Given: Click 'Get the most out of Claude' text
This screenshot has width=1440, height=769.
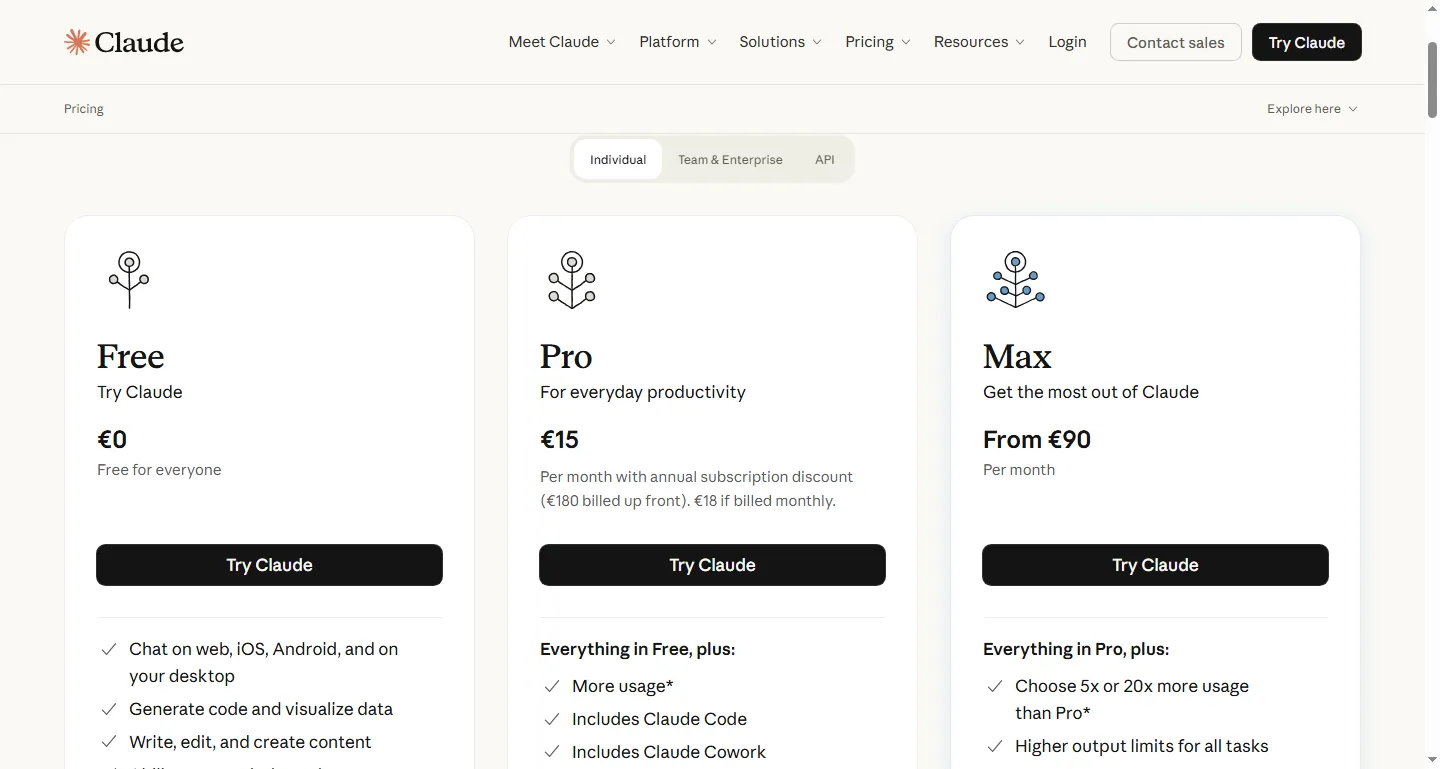Looking at the screenshot, I should click(1091, 392).
